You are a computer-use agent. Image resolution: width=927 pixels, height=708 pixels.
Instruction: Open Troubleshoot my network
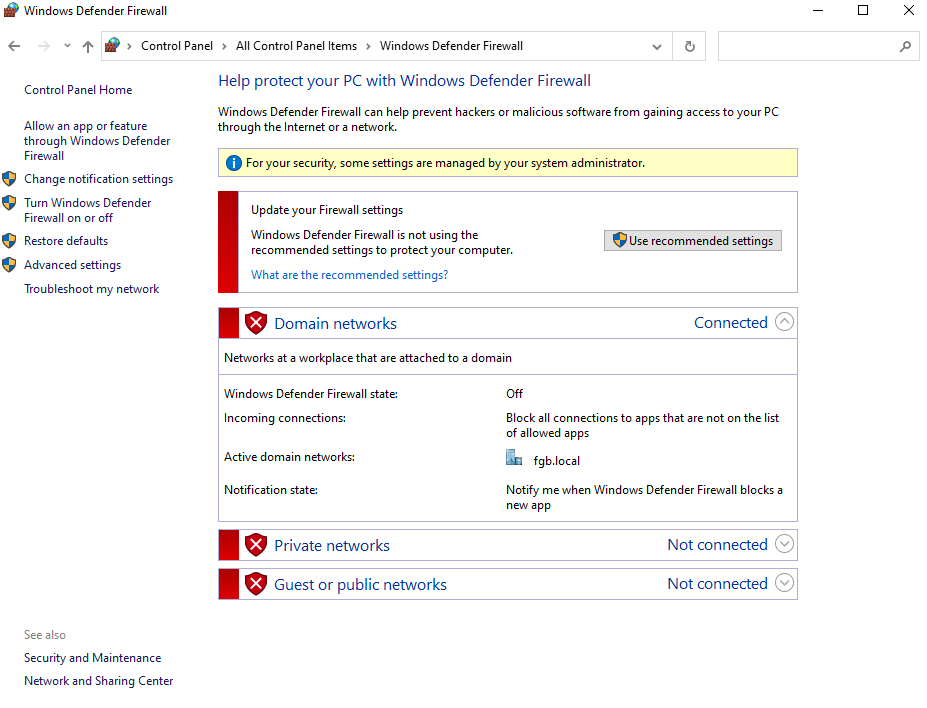click(92, 289)
